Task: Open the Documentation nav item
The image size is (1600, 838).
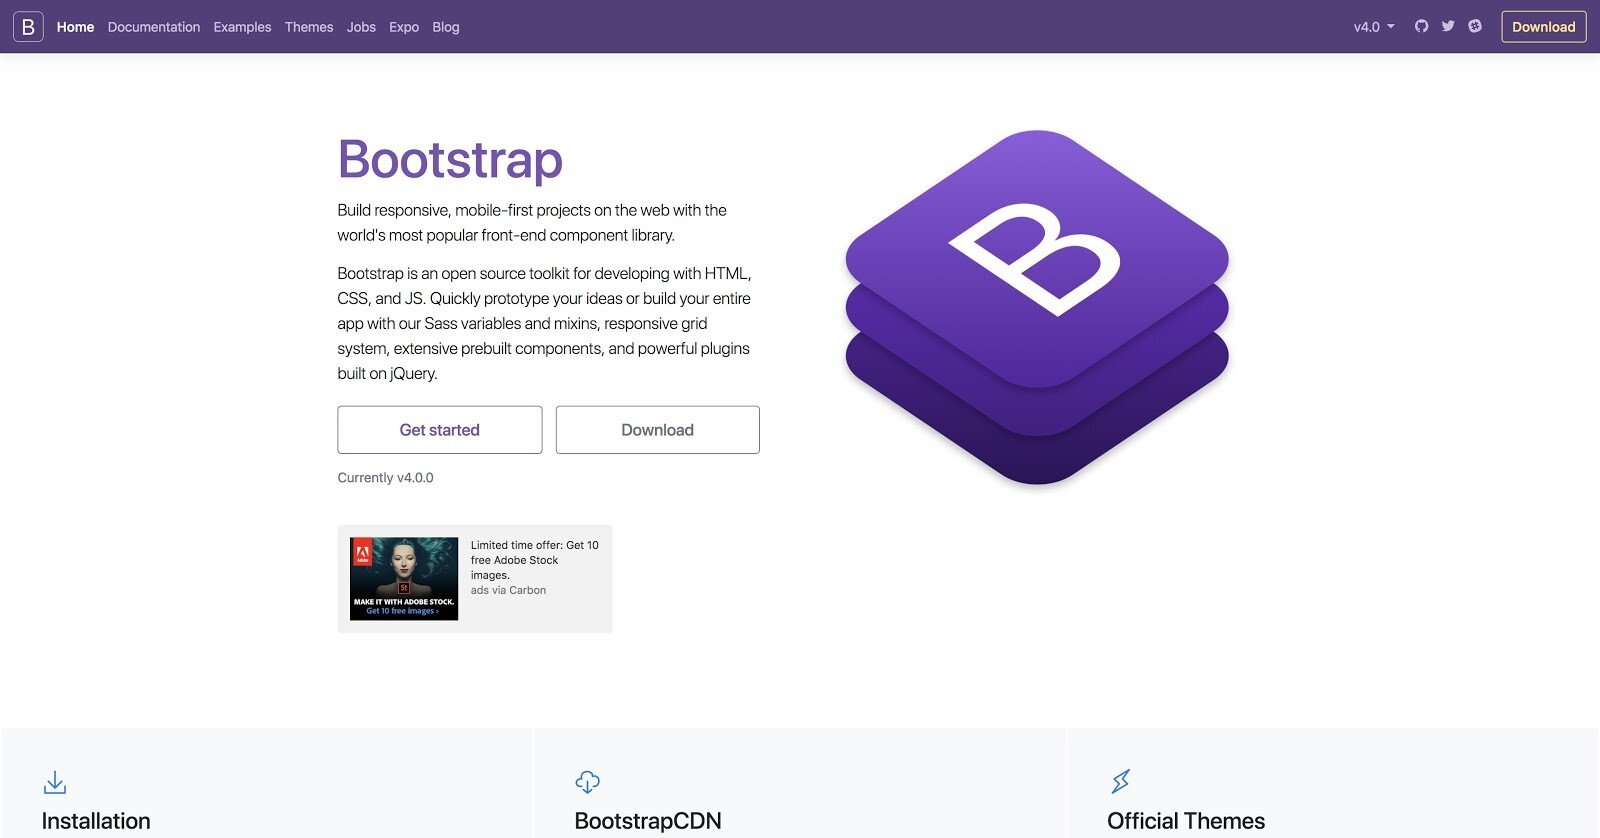Action: pyautogui.click(x=154, y=27)
